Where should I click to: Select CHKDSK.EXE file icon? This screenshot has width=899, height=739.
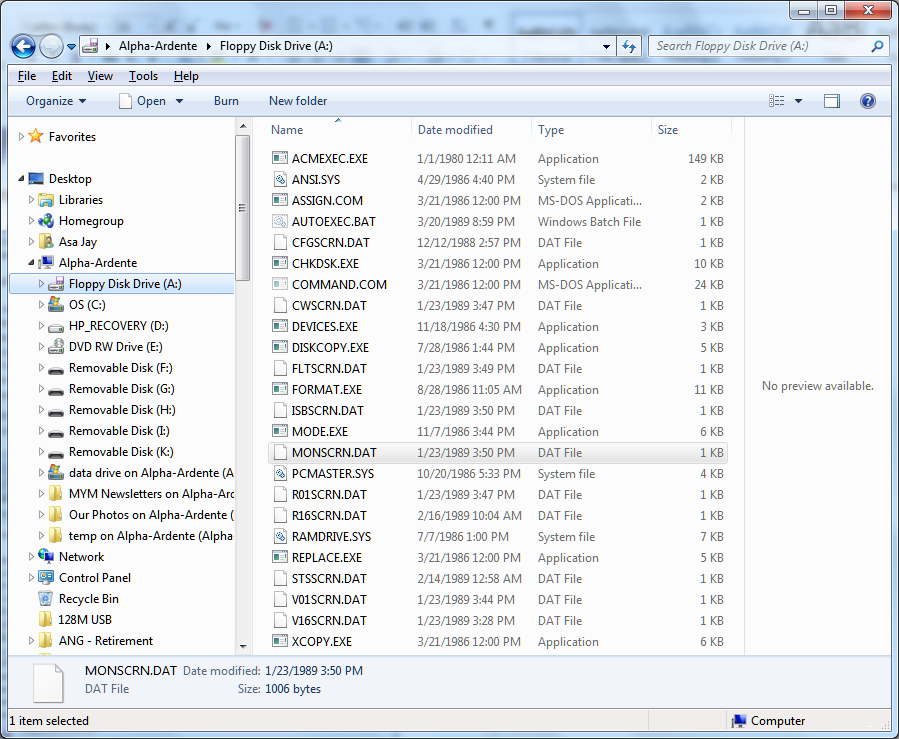pos(280,263)
